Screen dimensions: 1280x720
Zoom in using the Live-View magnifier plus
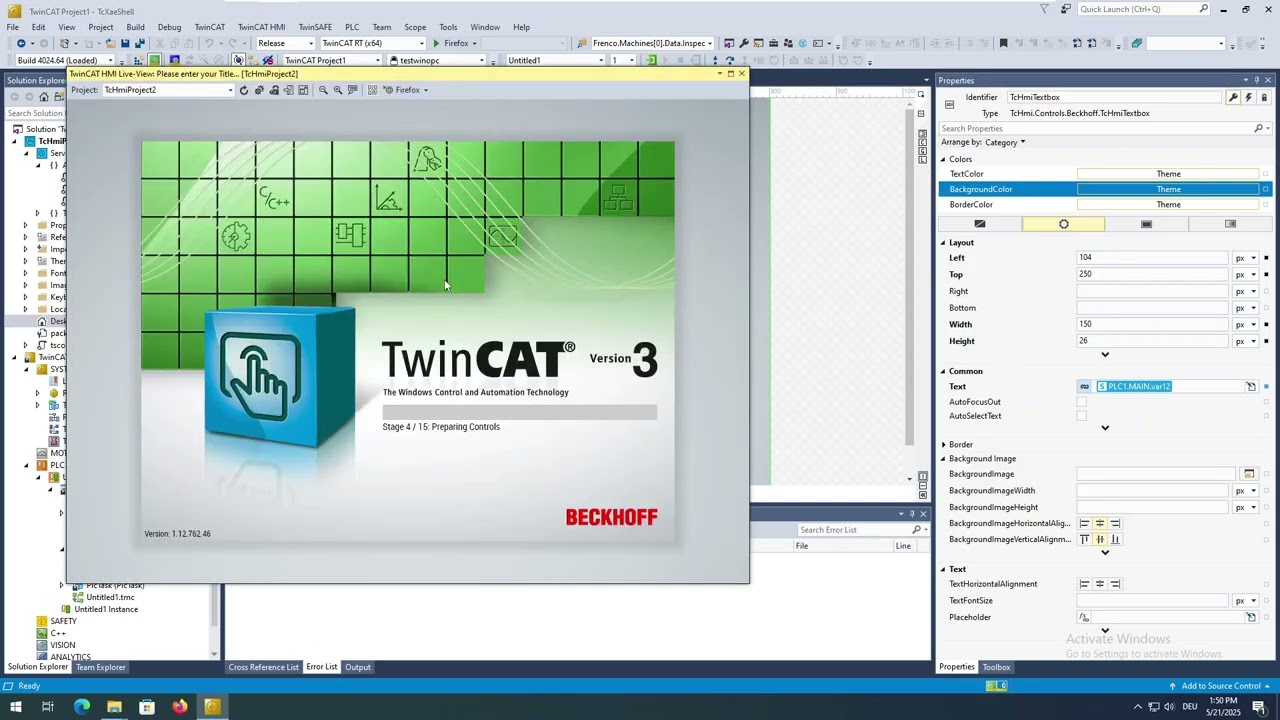[x=338, y=90]
